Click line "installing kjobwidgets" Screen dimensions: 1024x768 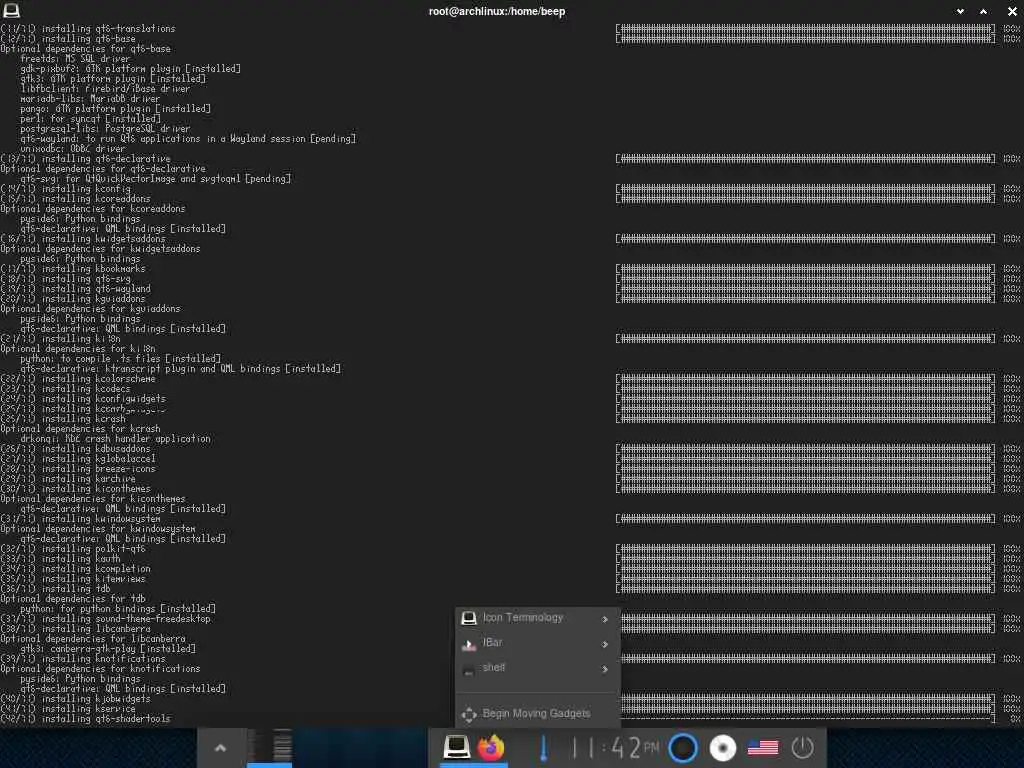point(75,699)
